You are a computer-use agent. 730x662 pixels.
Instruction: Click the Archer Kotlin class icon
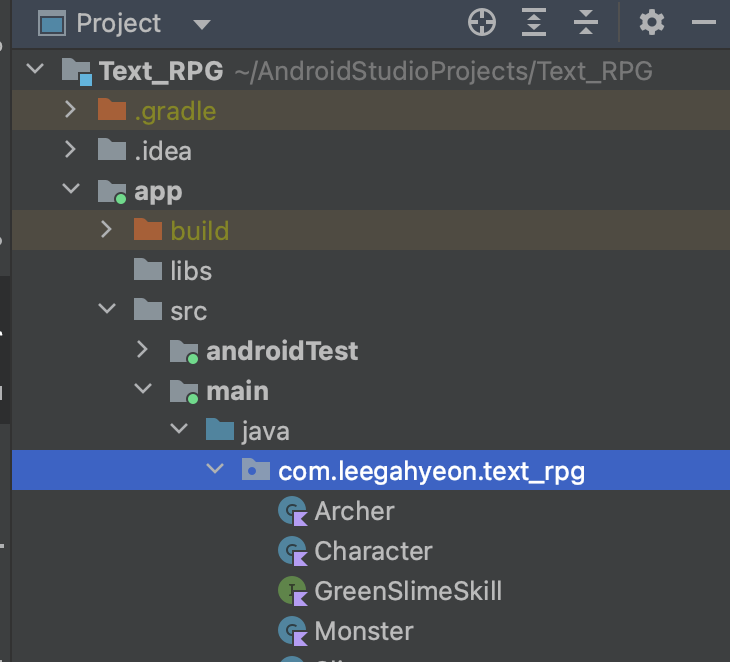pyautogui.click(x=293, y=512)
